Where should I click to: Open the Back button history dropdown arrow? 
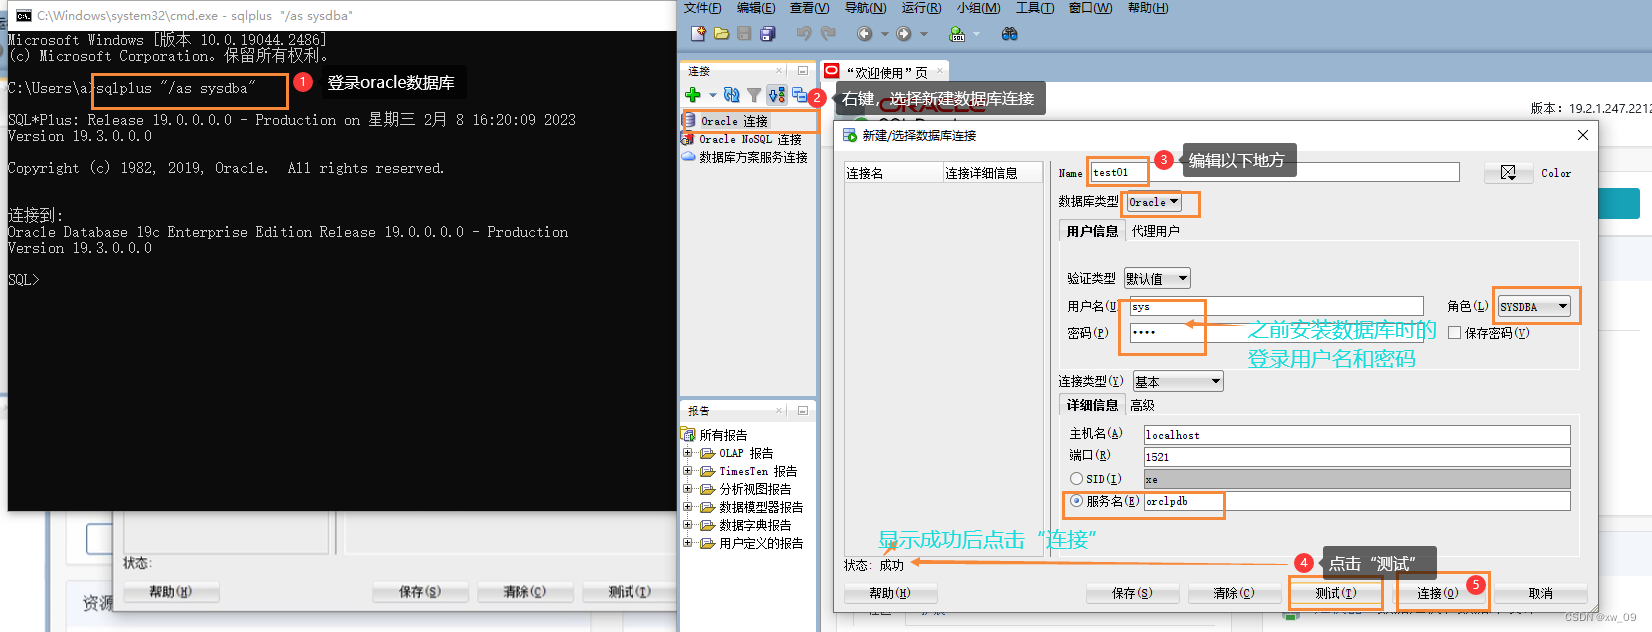(x=883, y=34)
